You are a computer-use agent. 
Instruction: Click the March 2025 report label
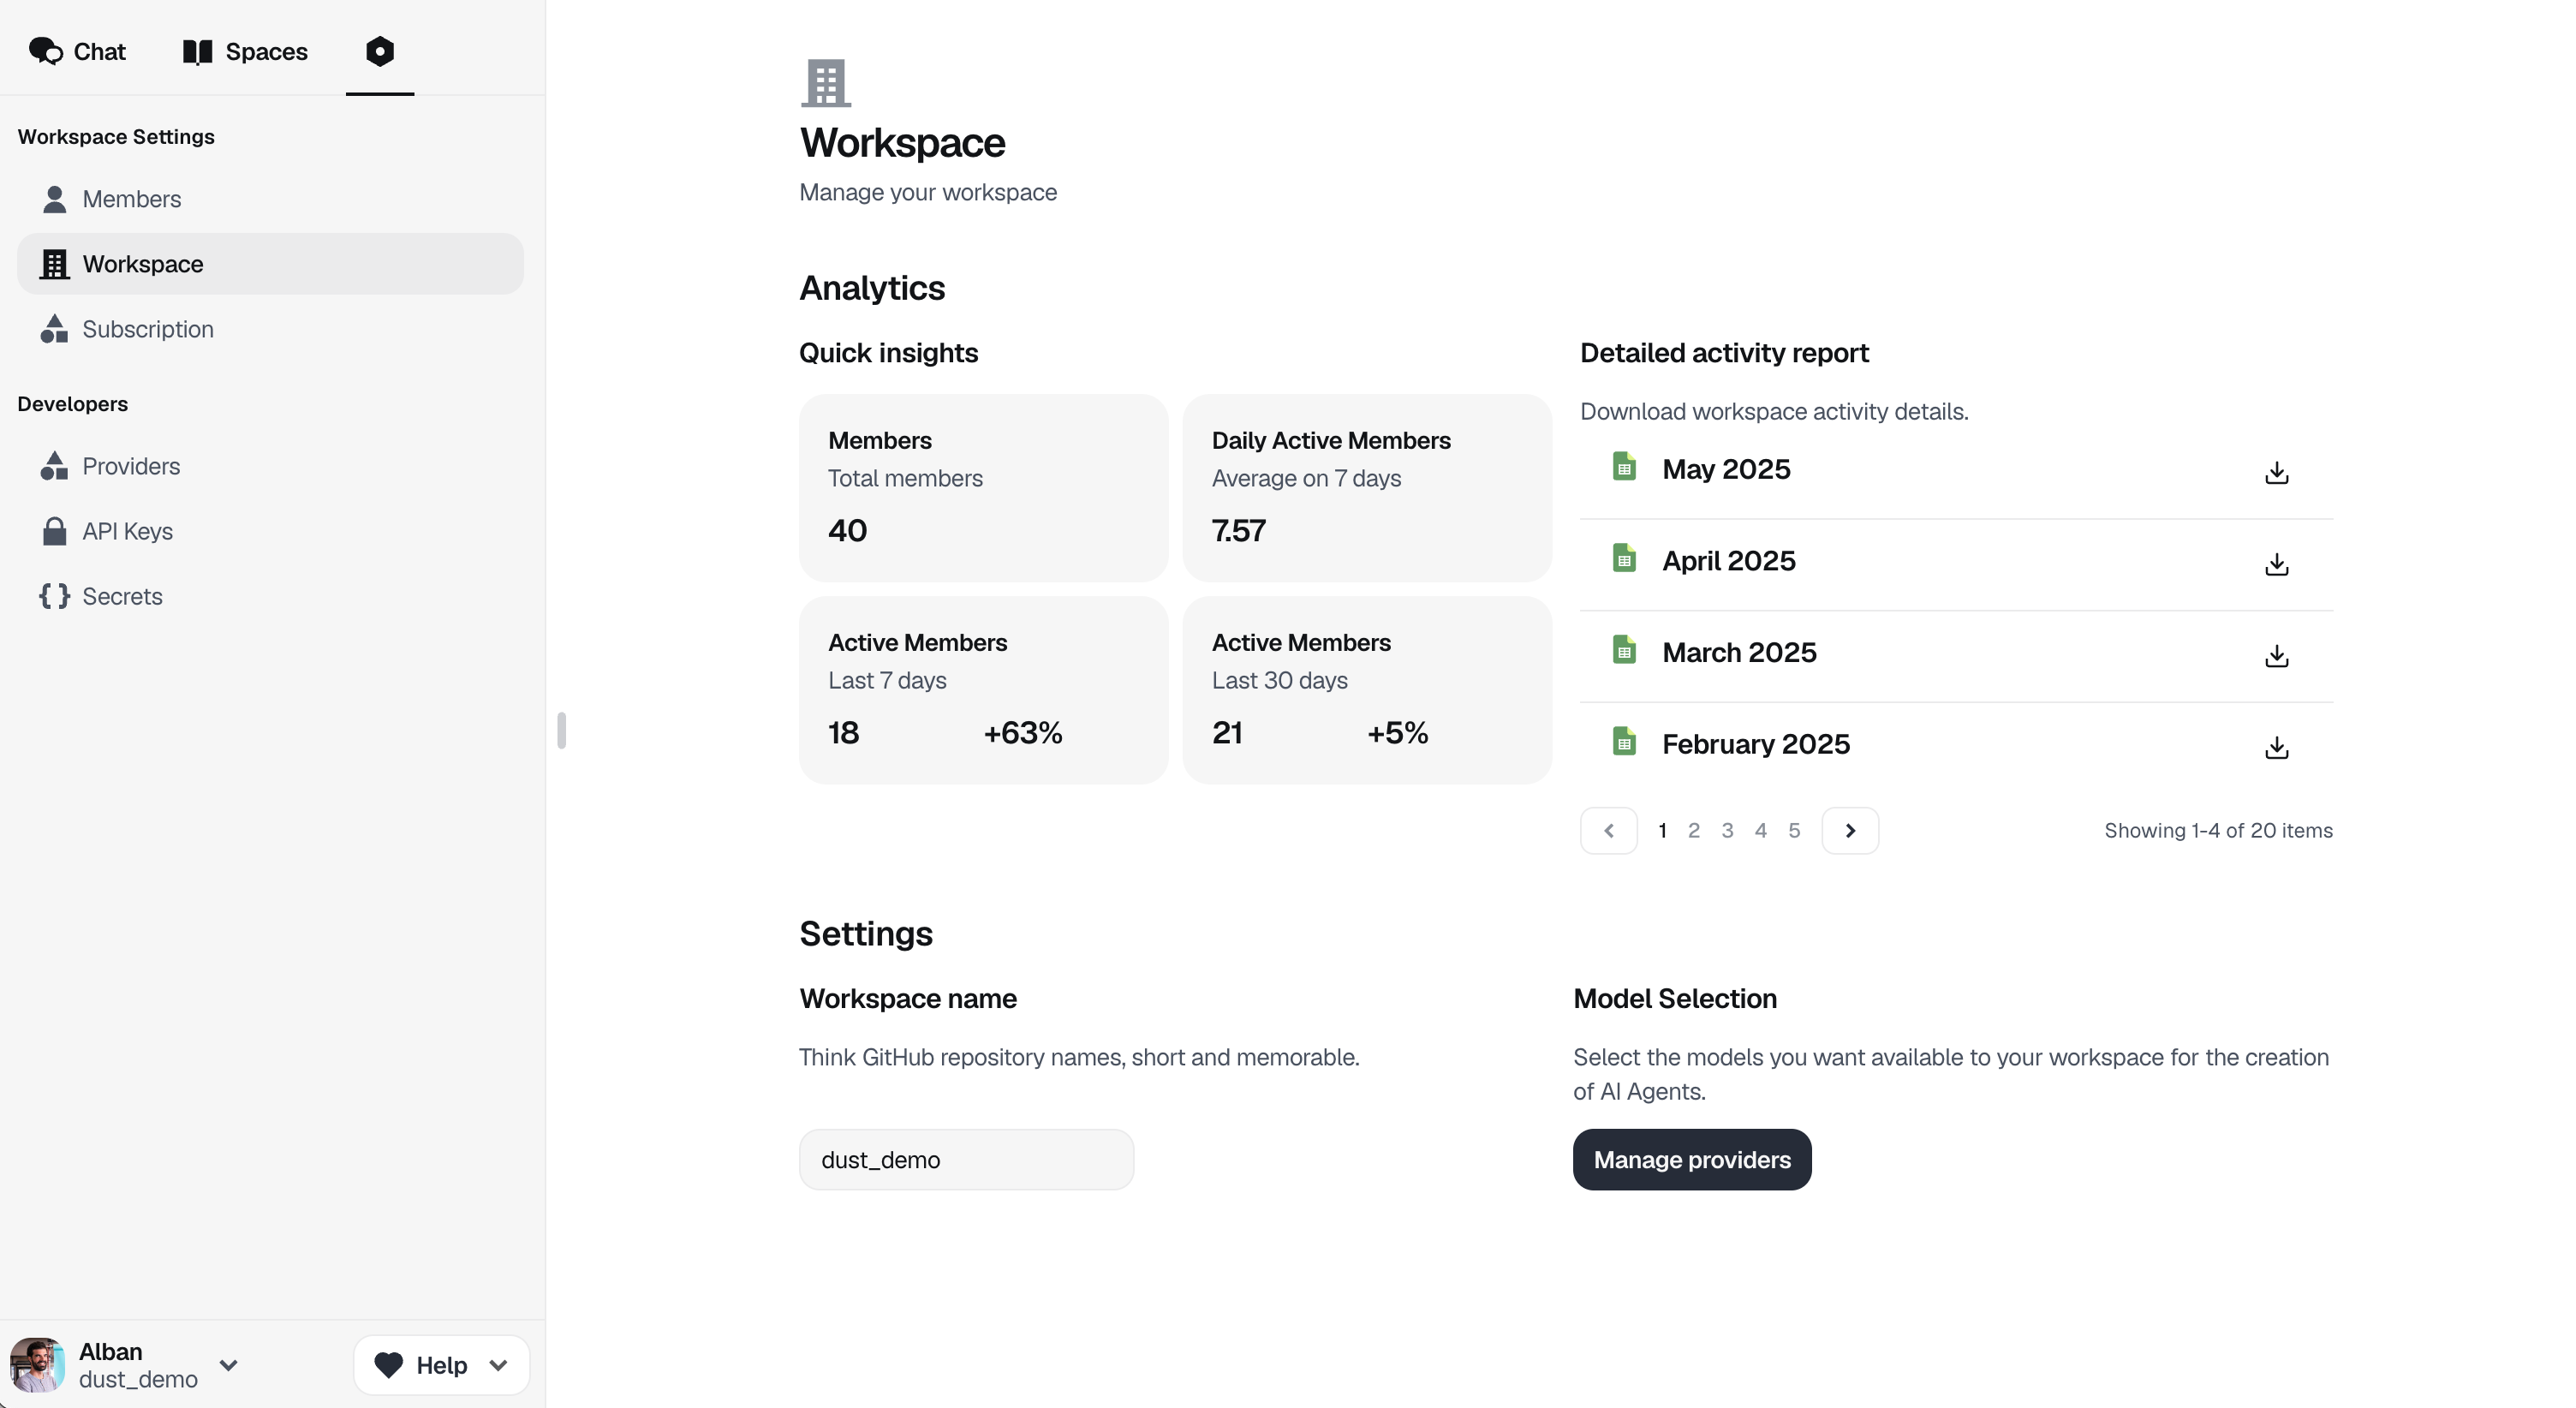pyautogui.click(x=1739, y=653)
